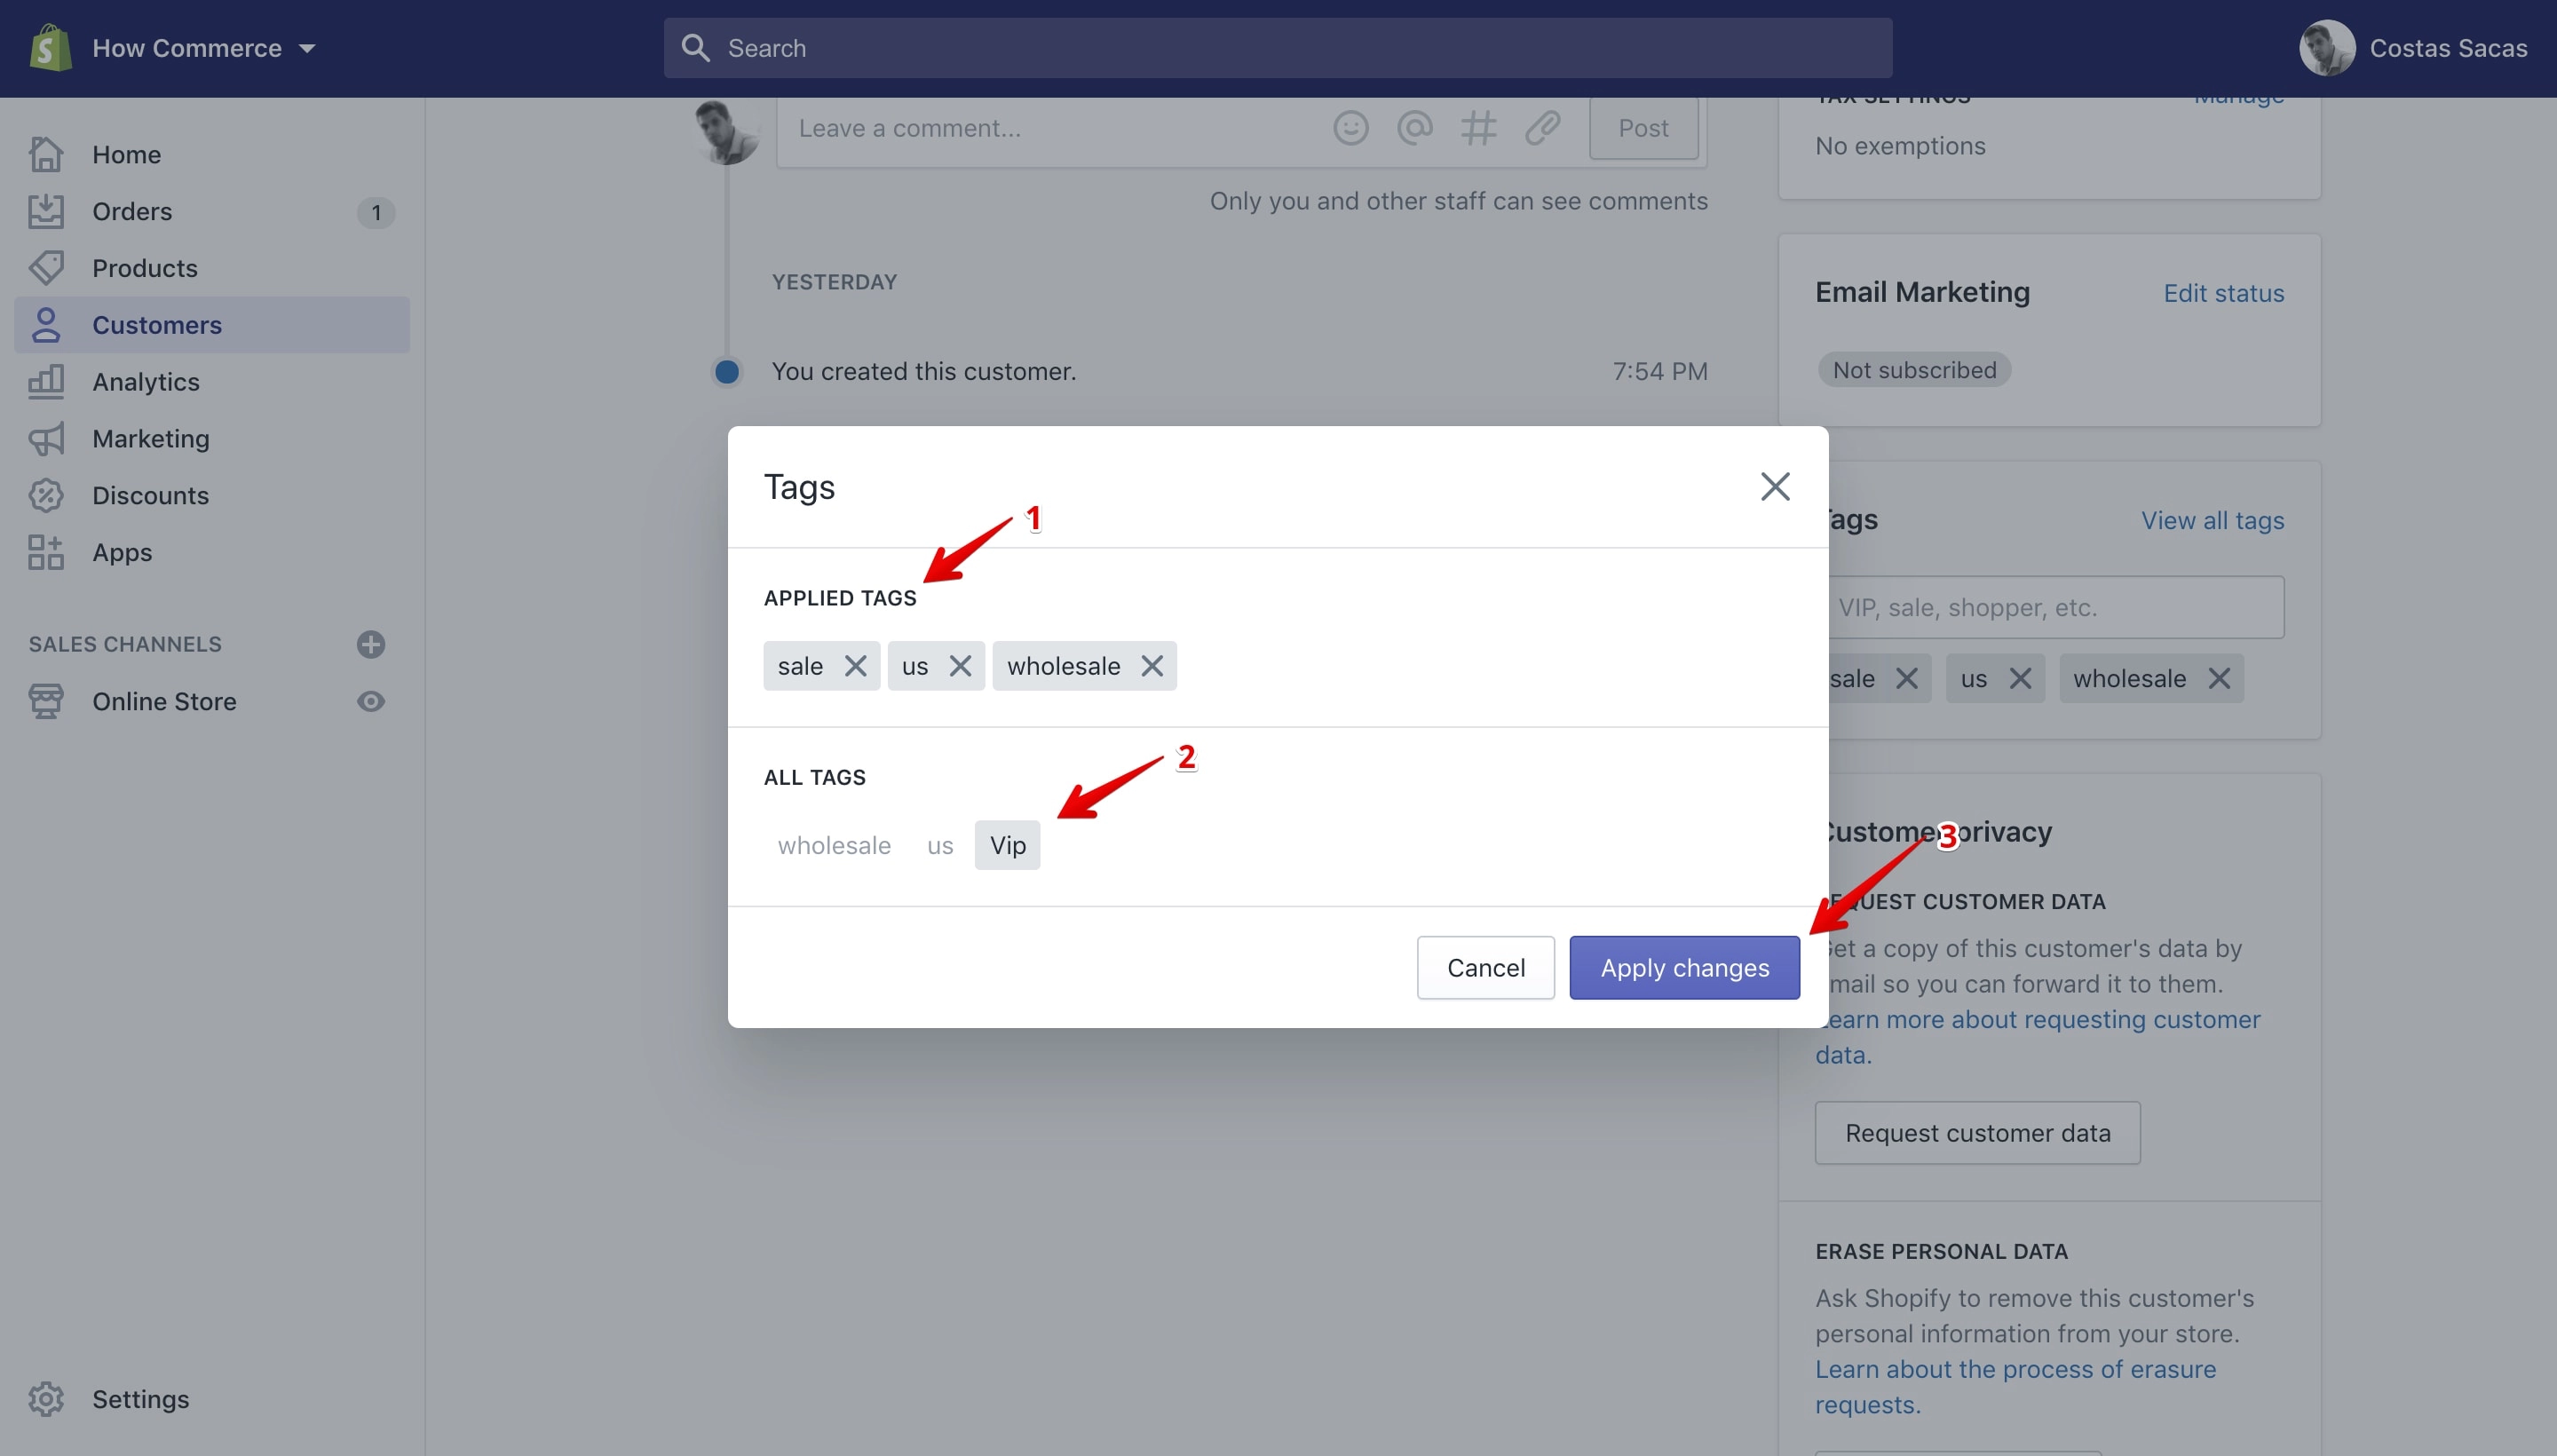Select Customers in the sidebar

click(x=211, y=325)
